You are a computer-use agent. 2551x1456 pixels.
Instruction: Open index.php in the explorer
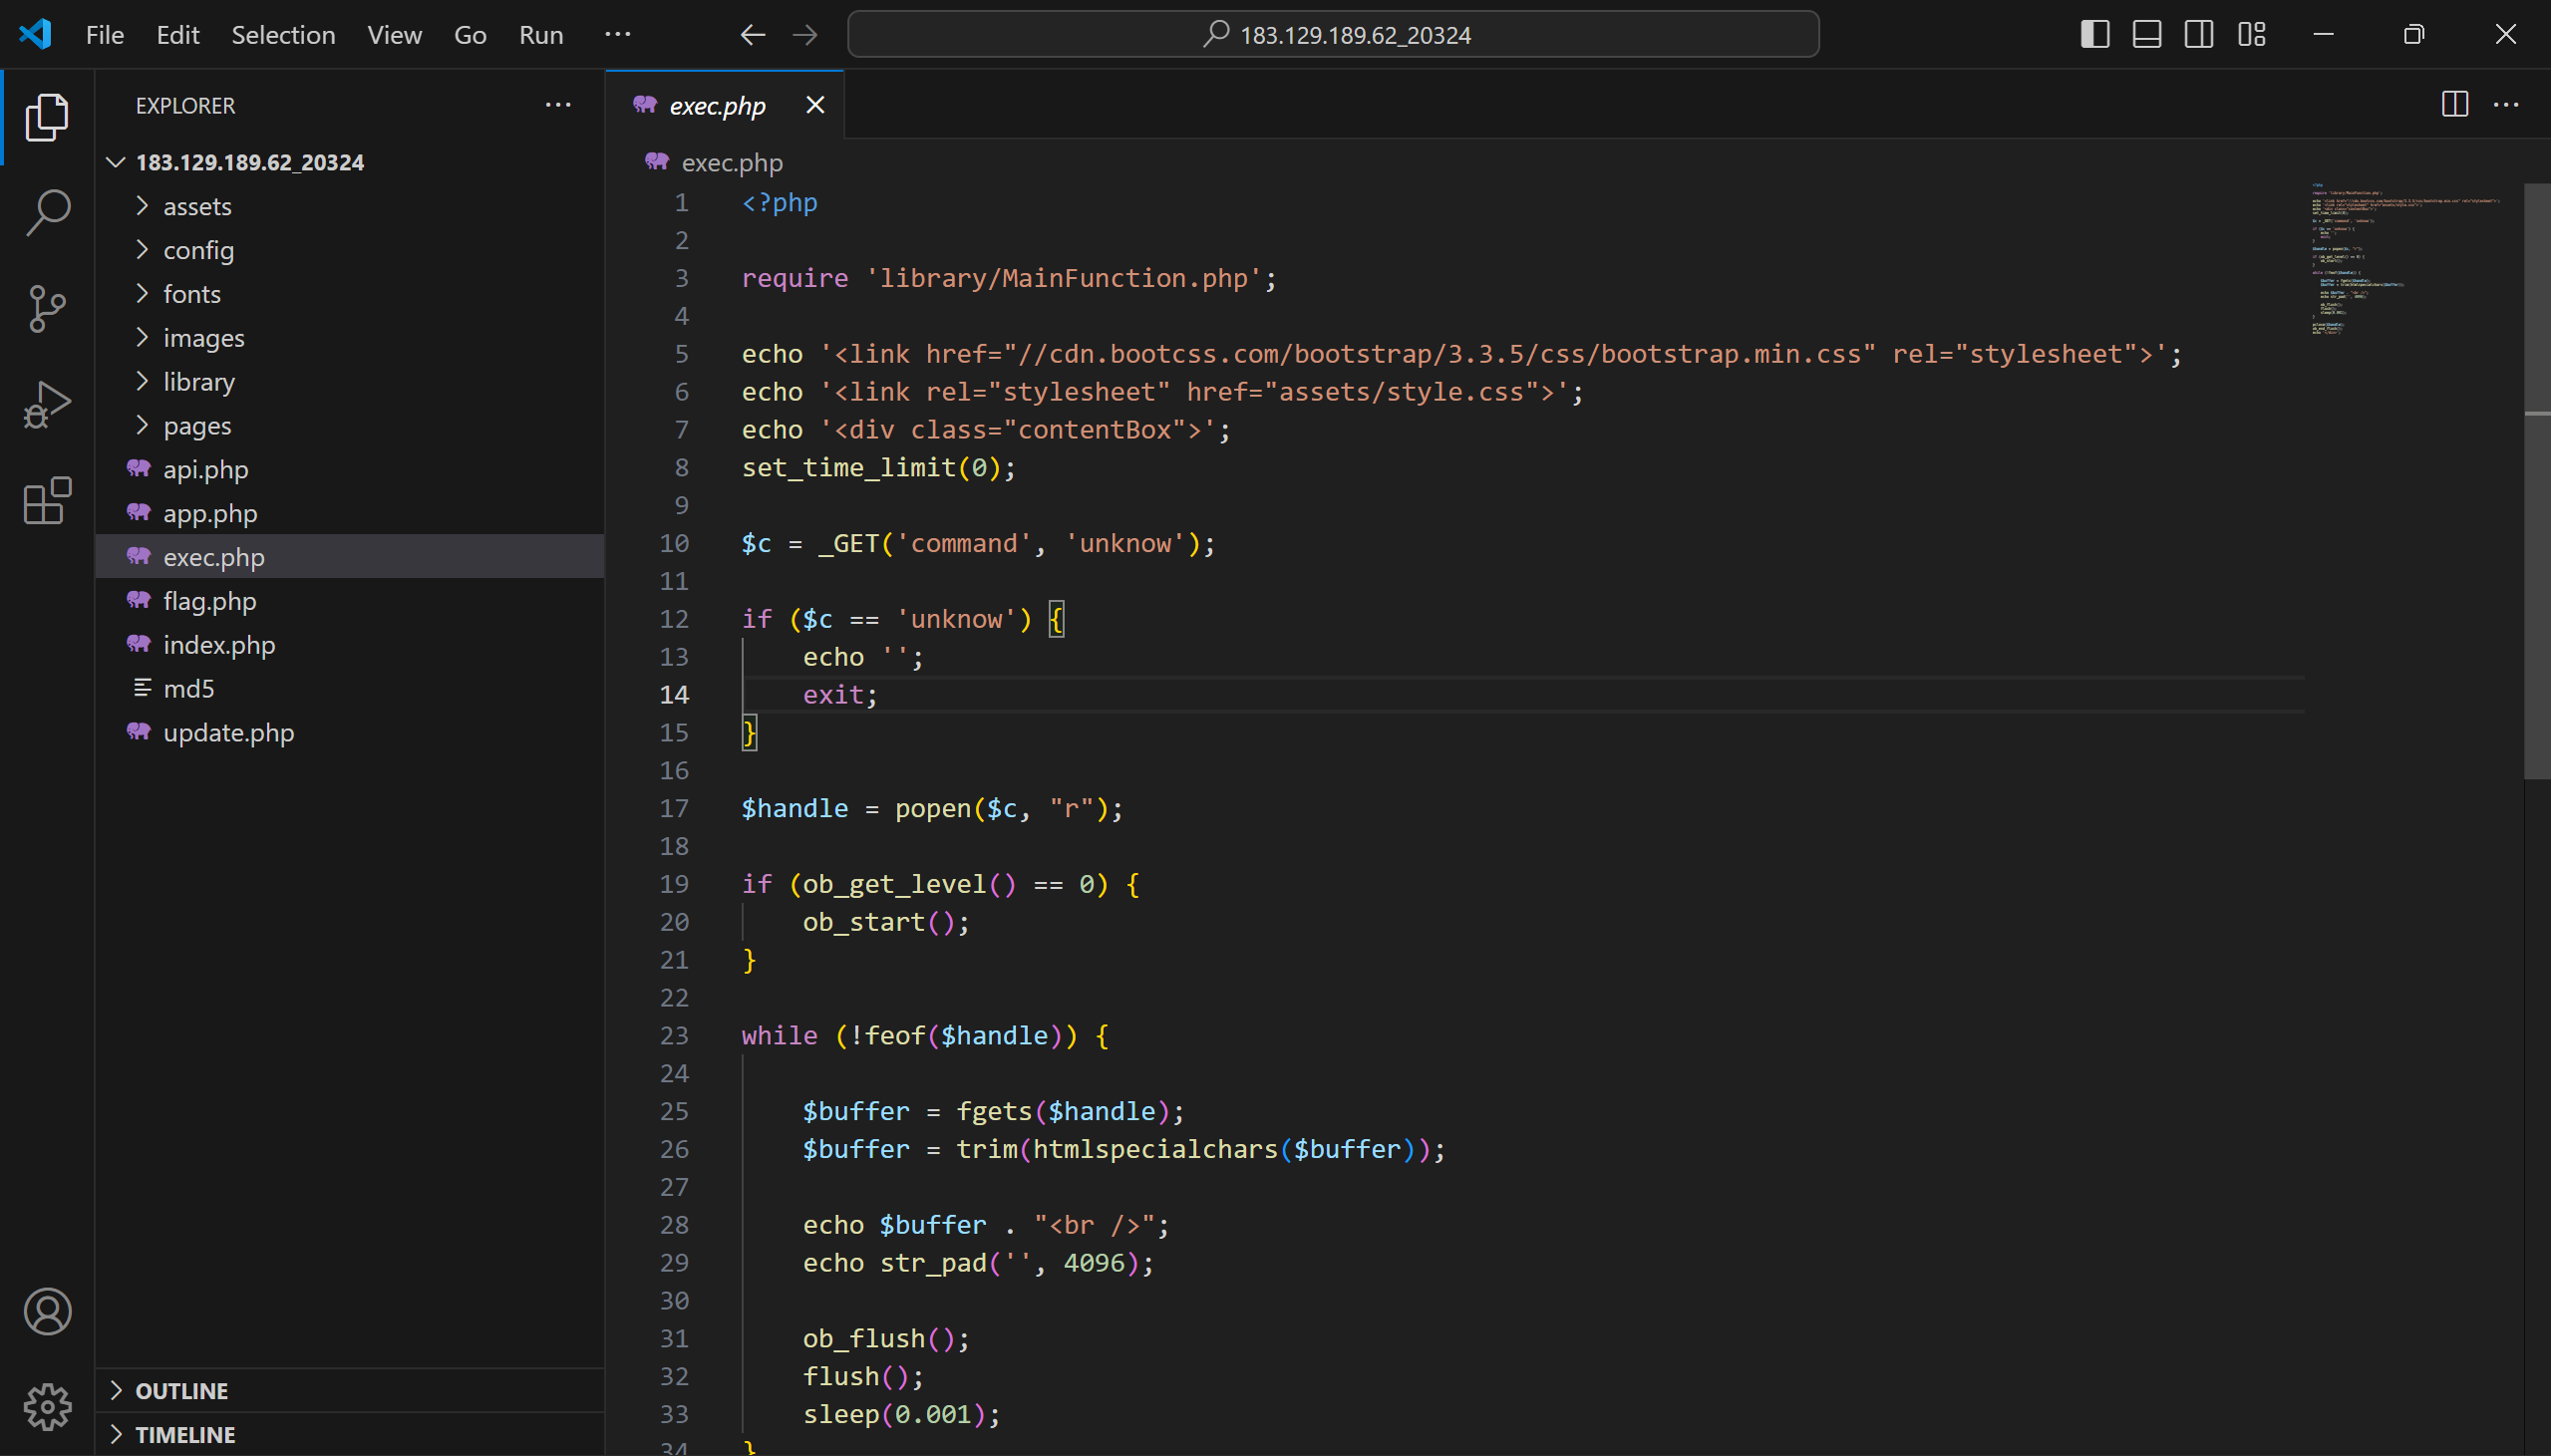(350, 645)
